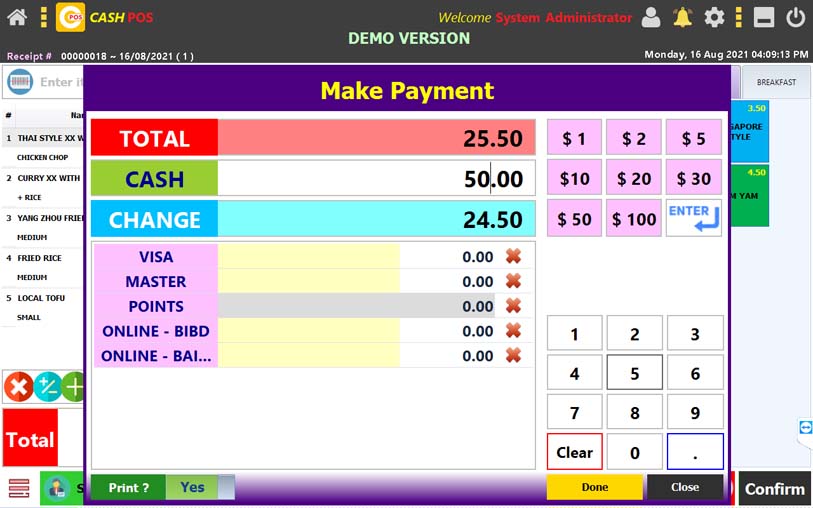Click the TeamViewer side panel icon

pyautogui.click(x=805, y=428)
